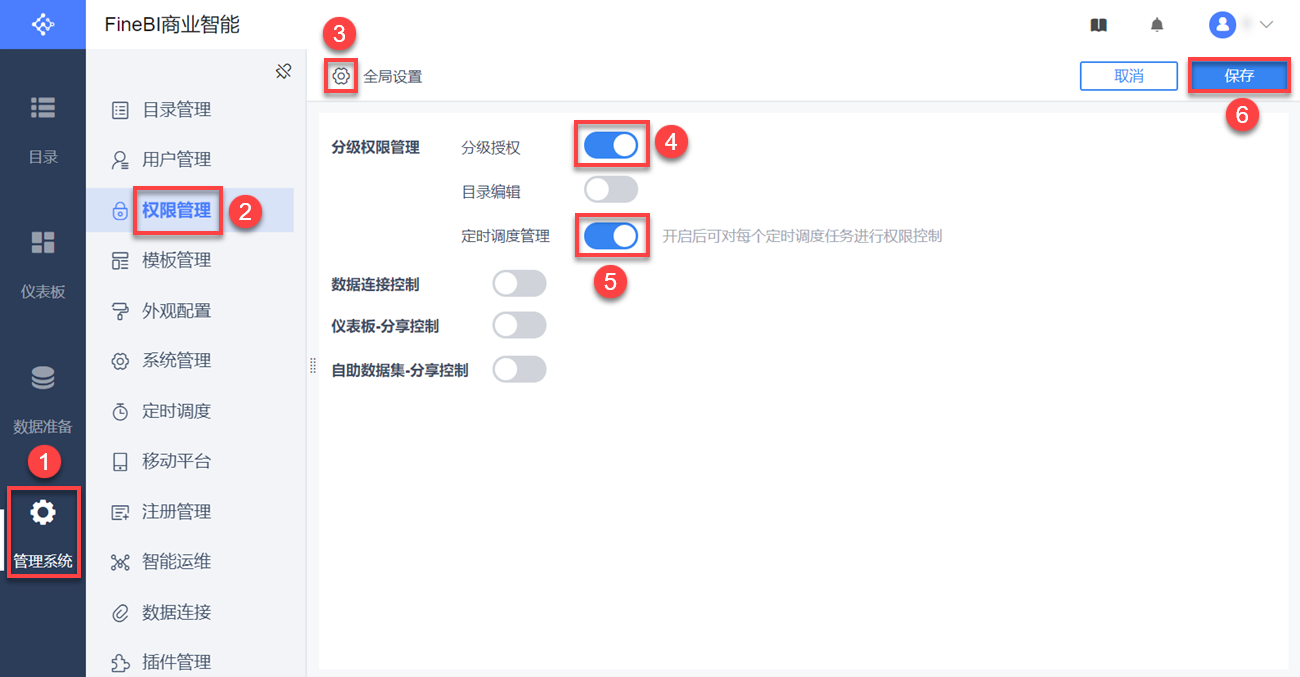Screen dimensions: 1300x677
Task: Click the 保存 save button
Action: 1239,76
